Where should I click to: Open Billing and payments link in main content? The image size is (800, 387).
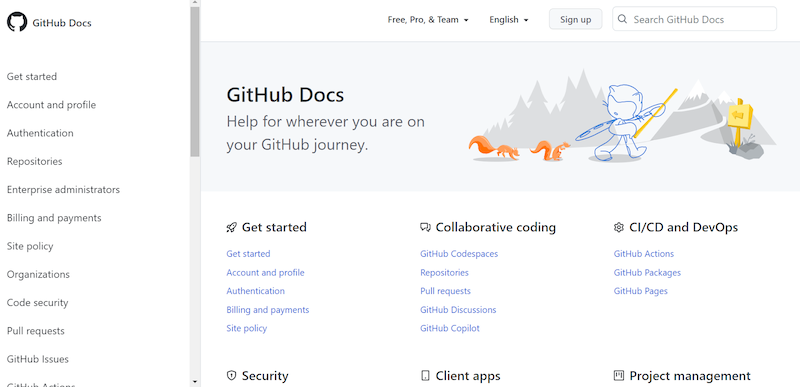click(268, 309)
